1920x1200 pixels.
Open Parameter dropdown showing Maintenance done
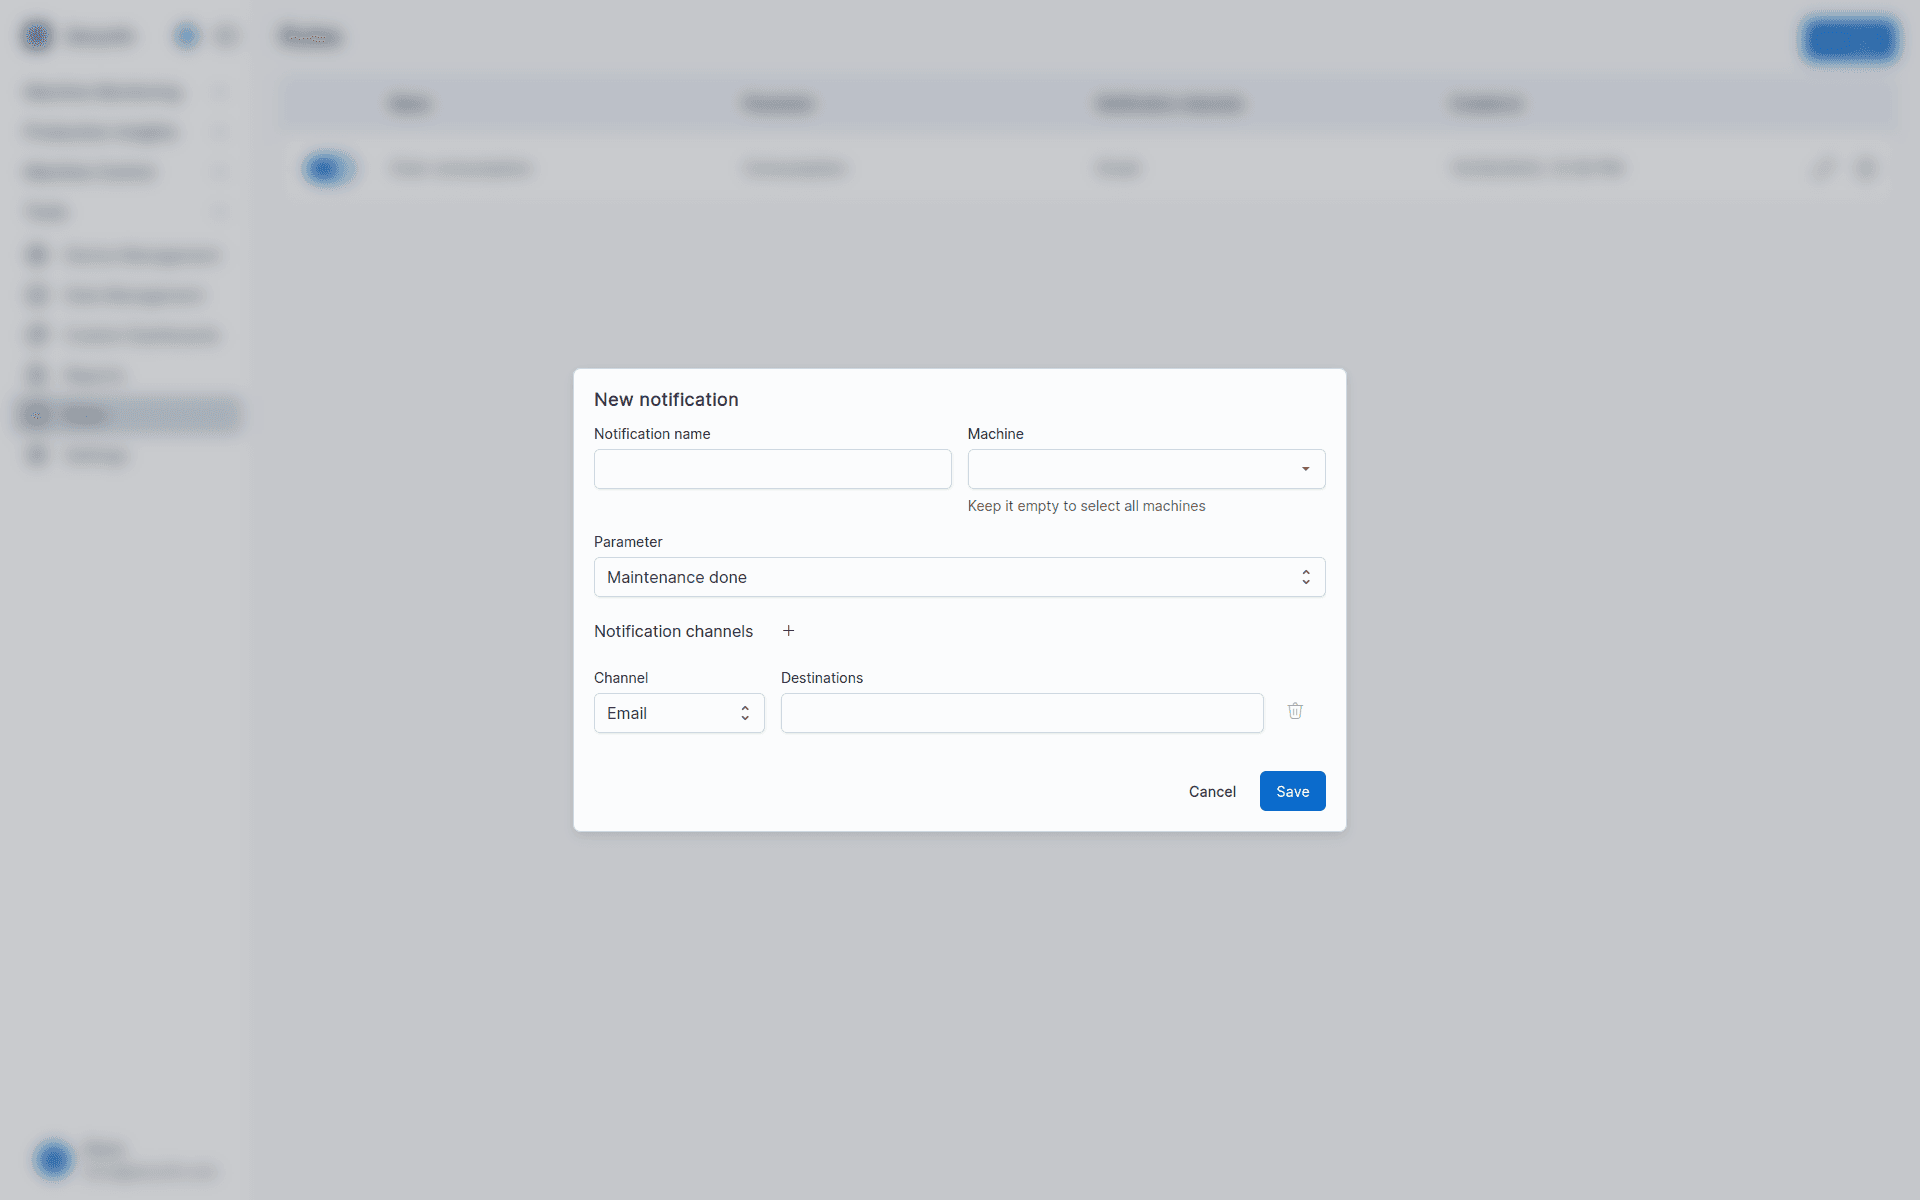click(x=959, y=577)
